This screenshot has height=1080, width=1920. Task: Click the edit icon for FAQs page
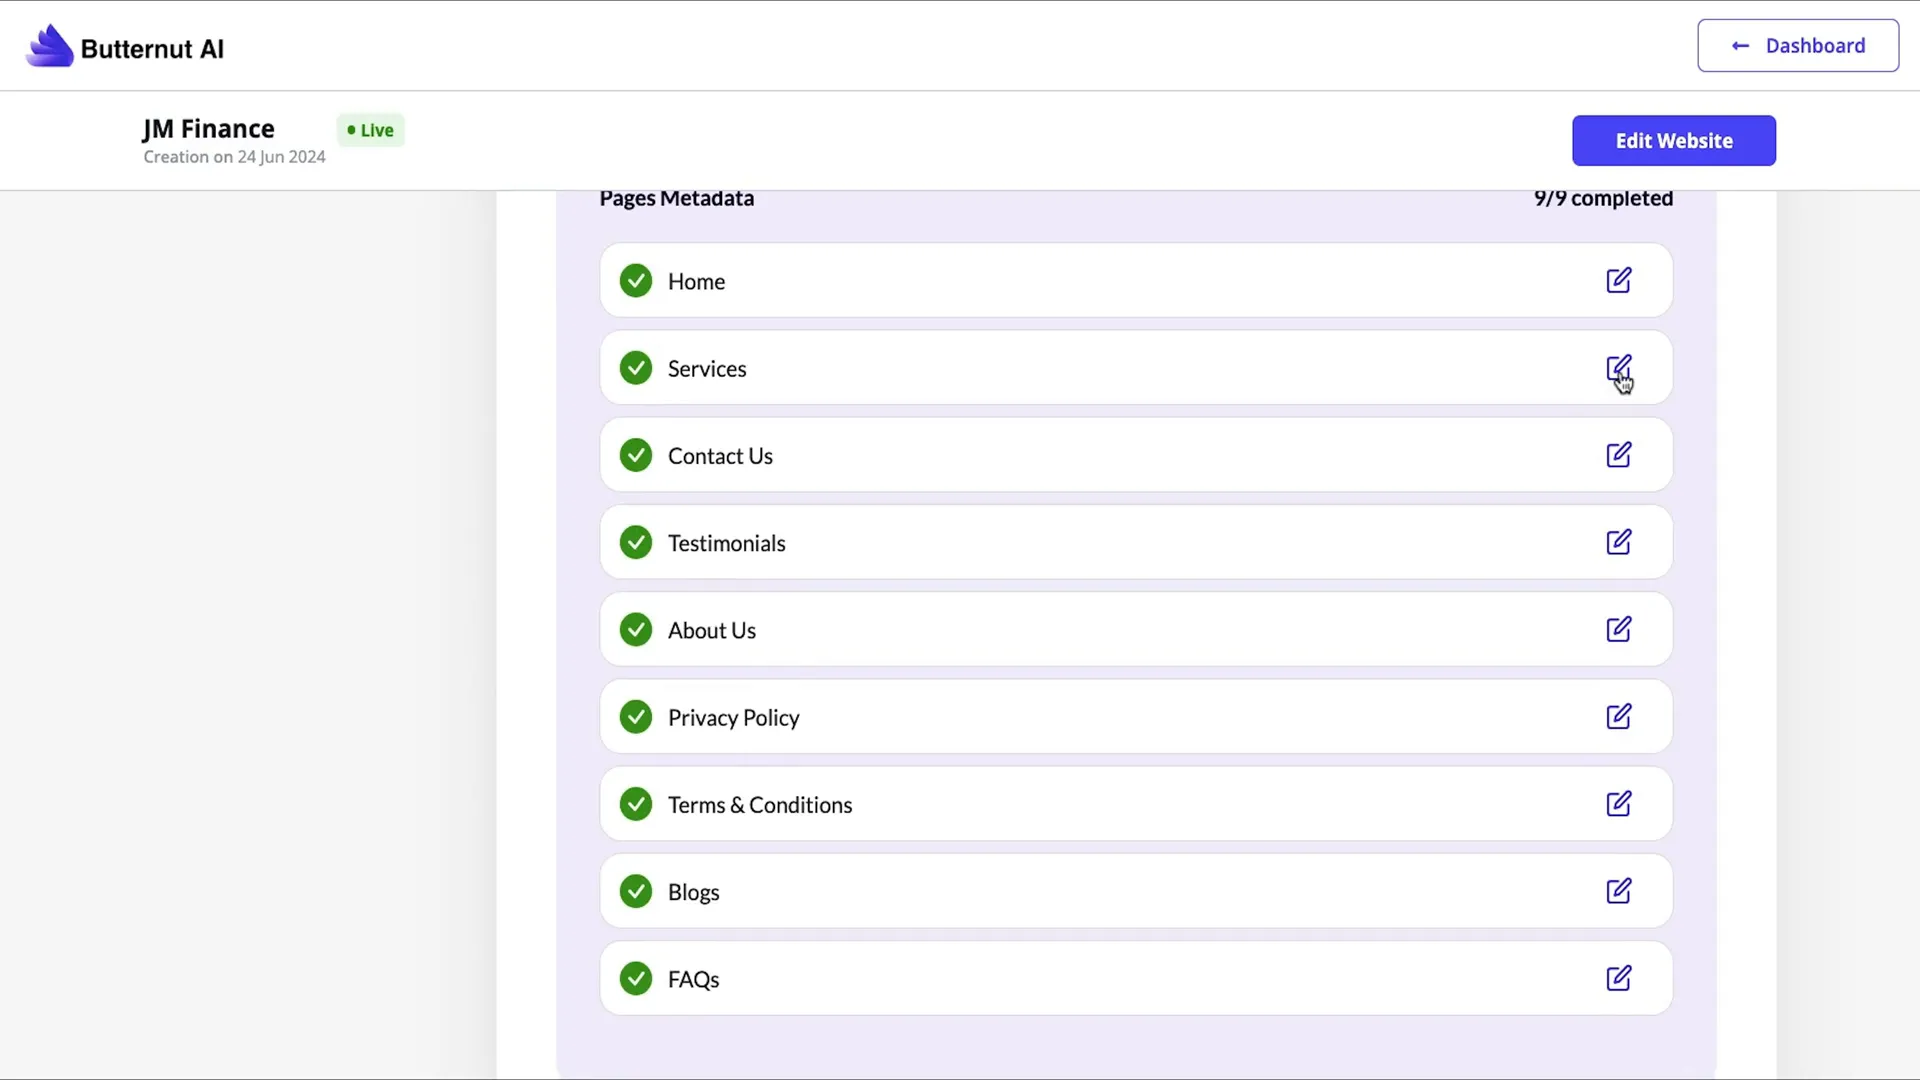[x=1619, y=978]
